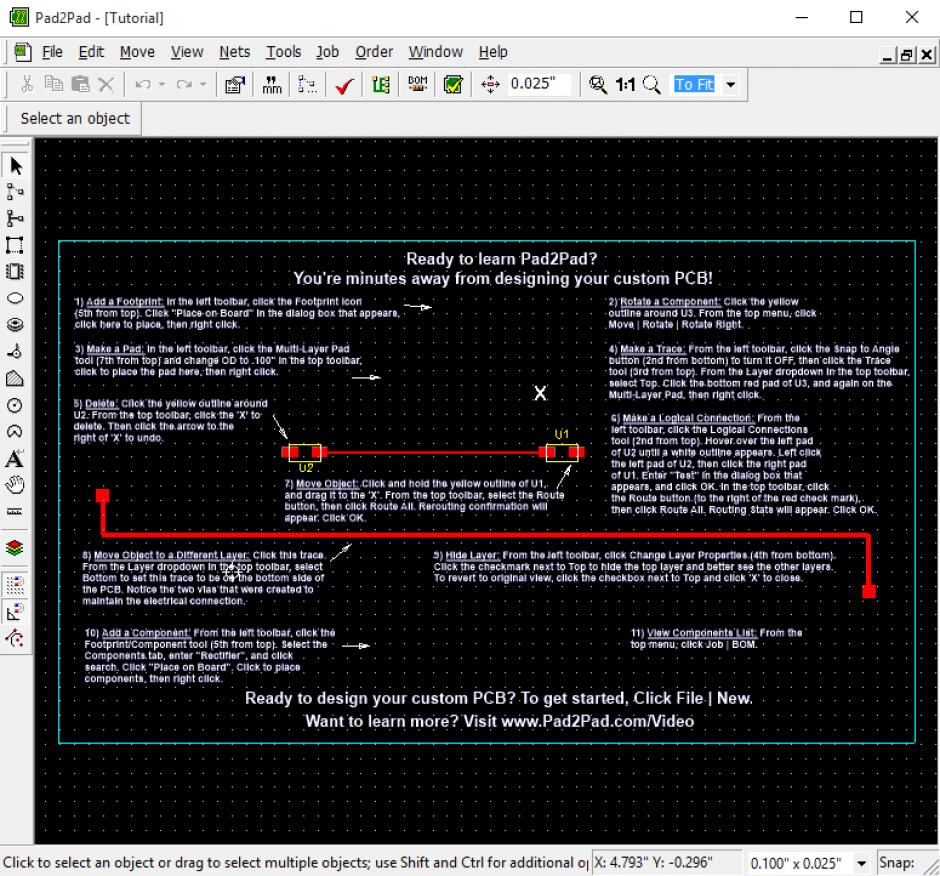
Task: Click the "Add a Footprint:" heading text
Action: coord(125,302)
